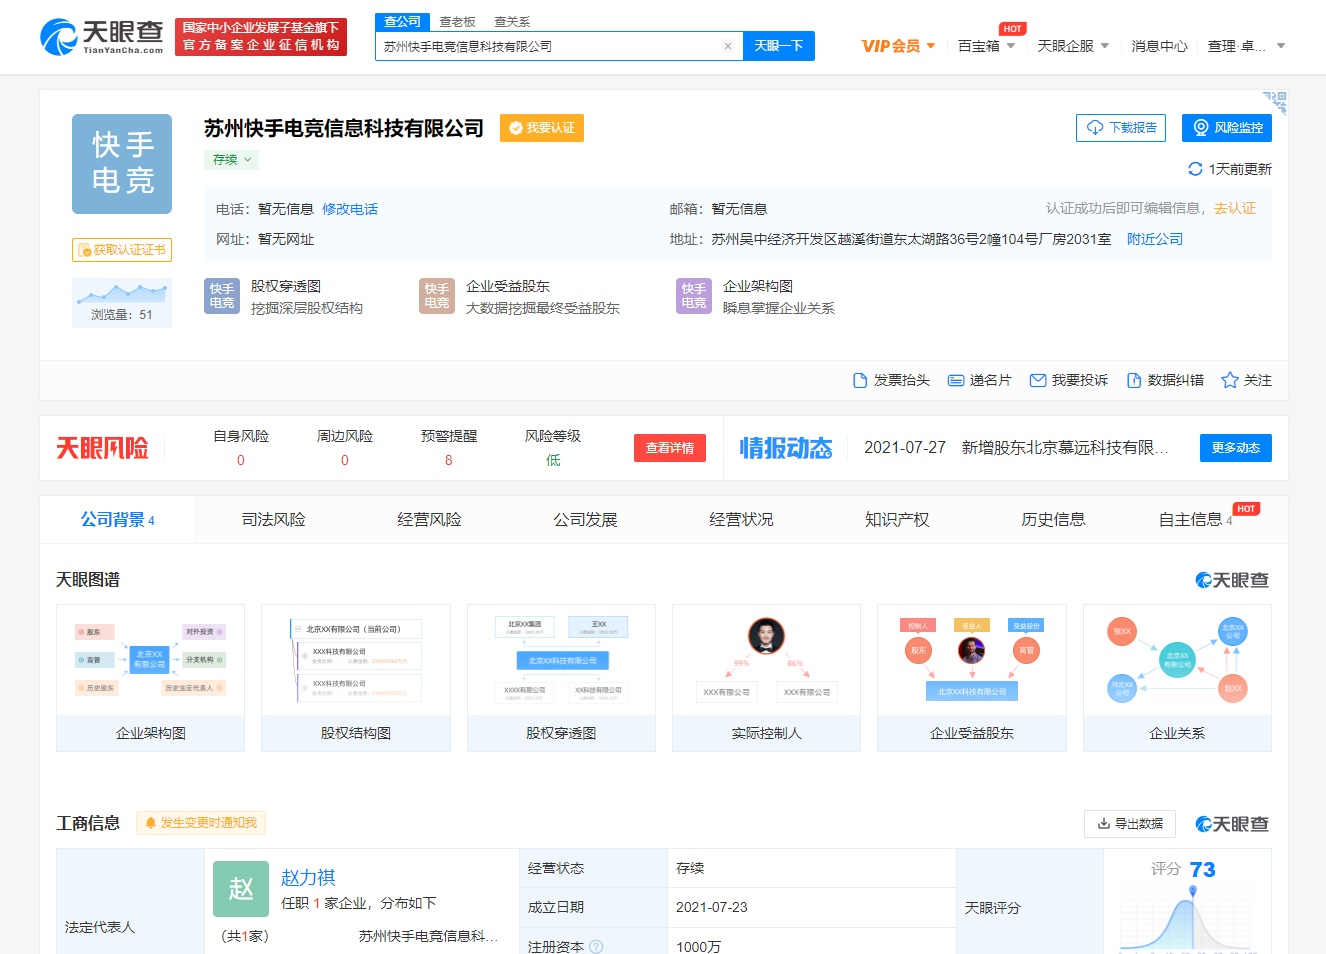Screen dimensions: 1326x954
Task: Select the 公司发展 tab
Action: pyautogui.click(x=586, y=520)
